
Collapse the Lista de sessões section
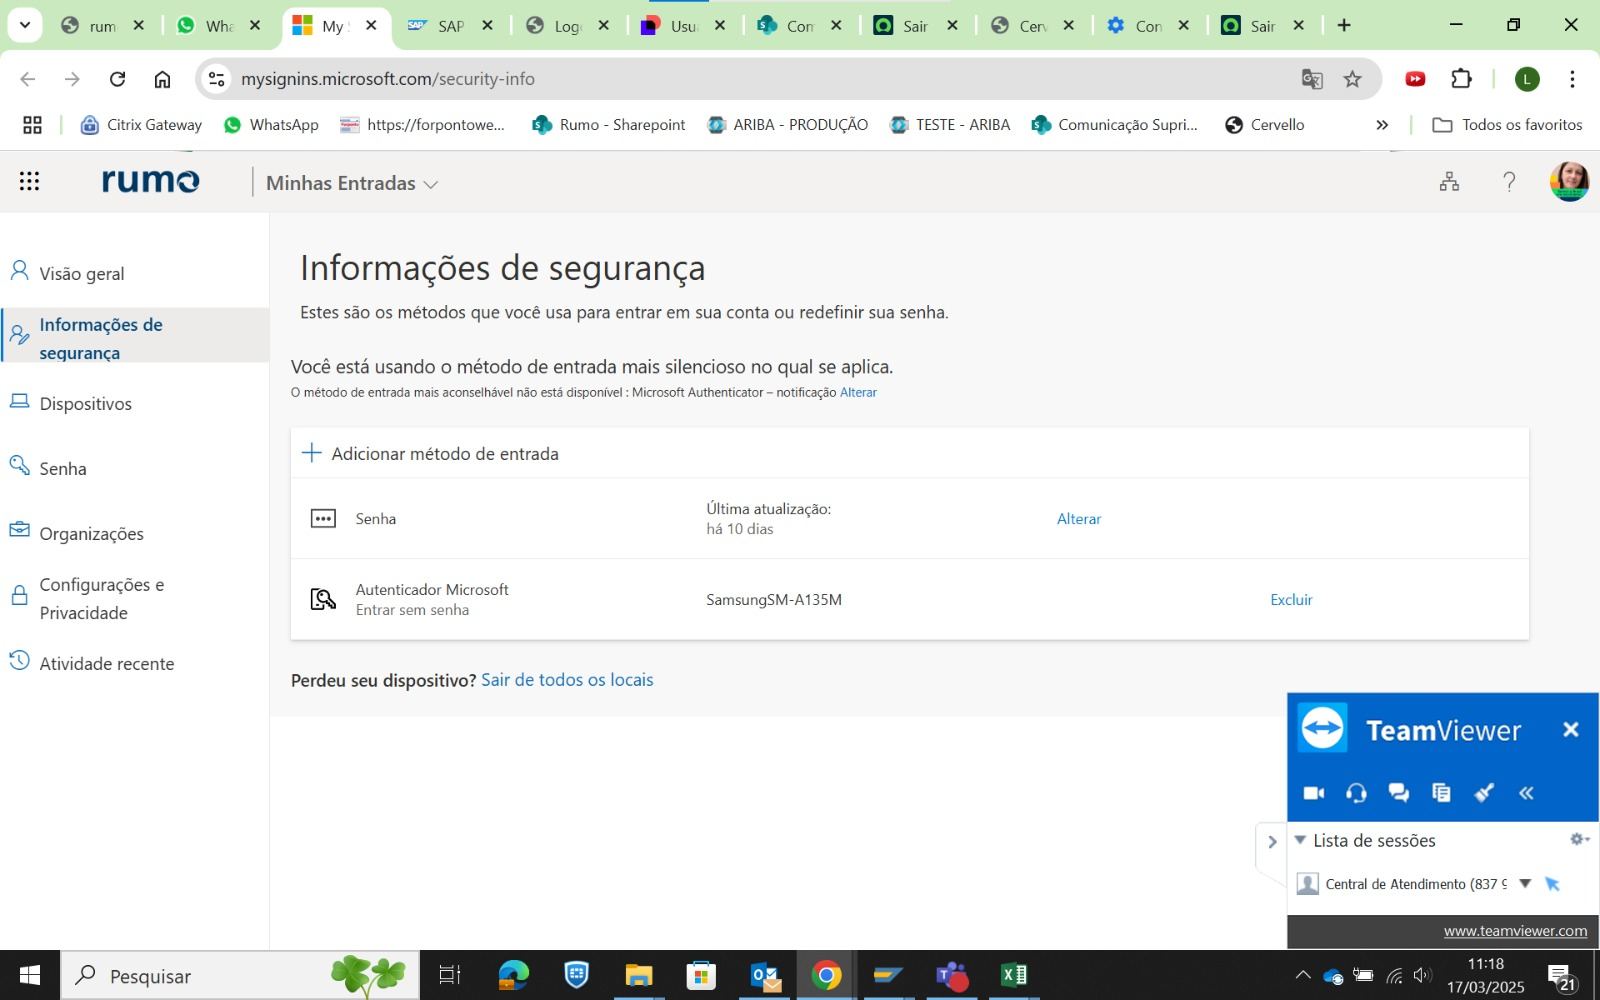1300,840
